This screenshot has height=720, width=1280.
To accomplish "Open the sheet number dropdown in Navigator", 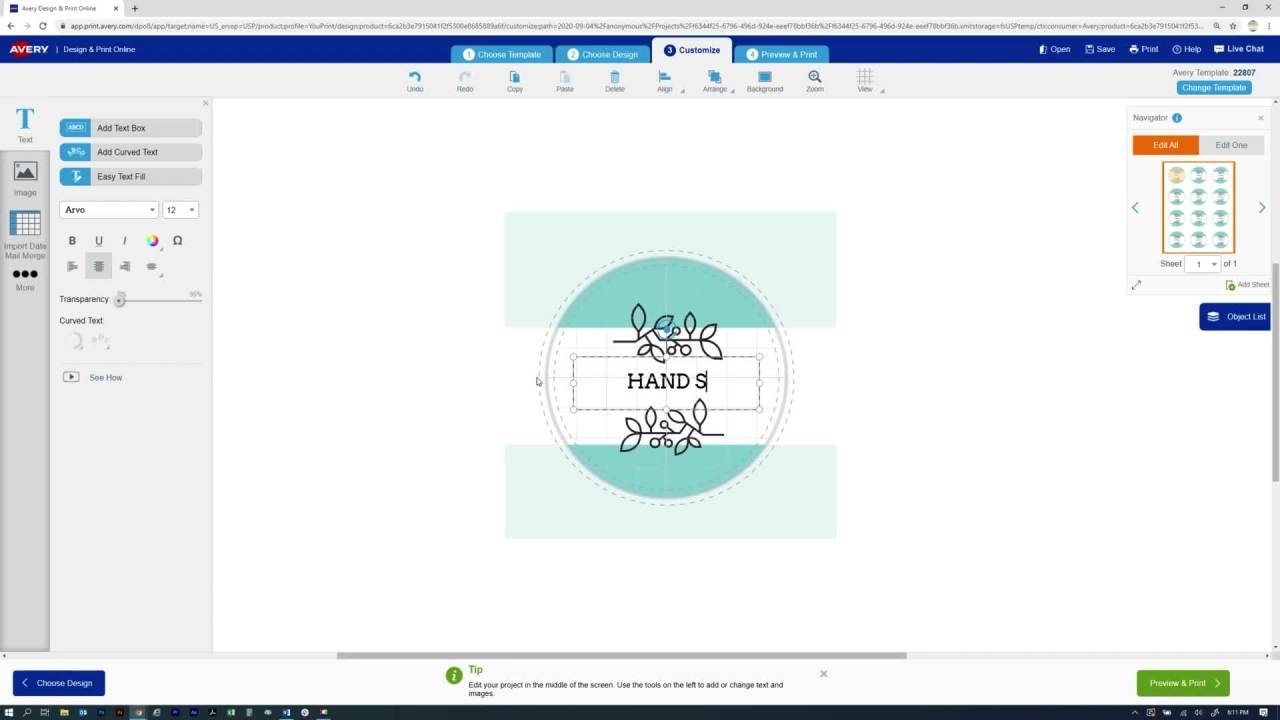I will [1201, 264].
